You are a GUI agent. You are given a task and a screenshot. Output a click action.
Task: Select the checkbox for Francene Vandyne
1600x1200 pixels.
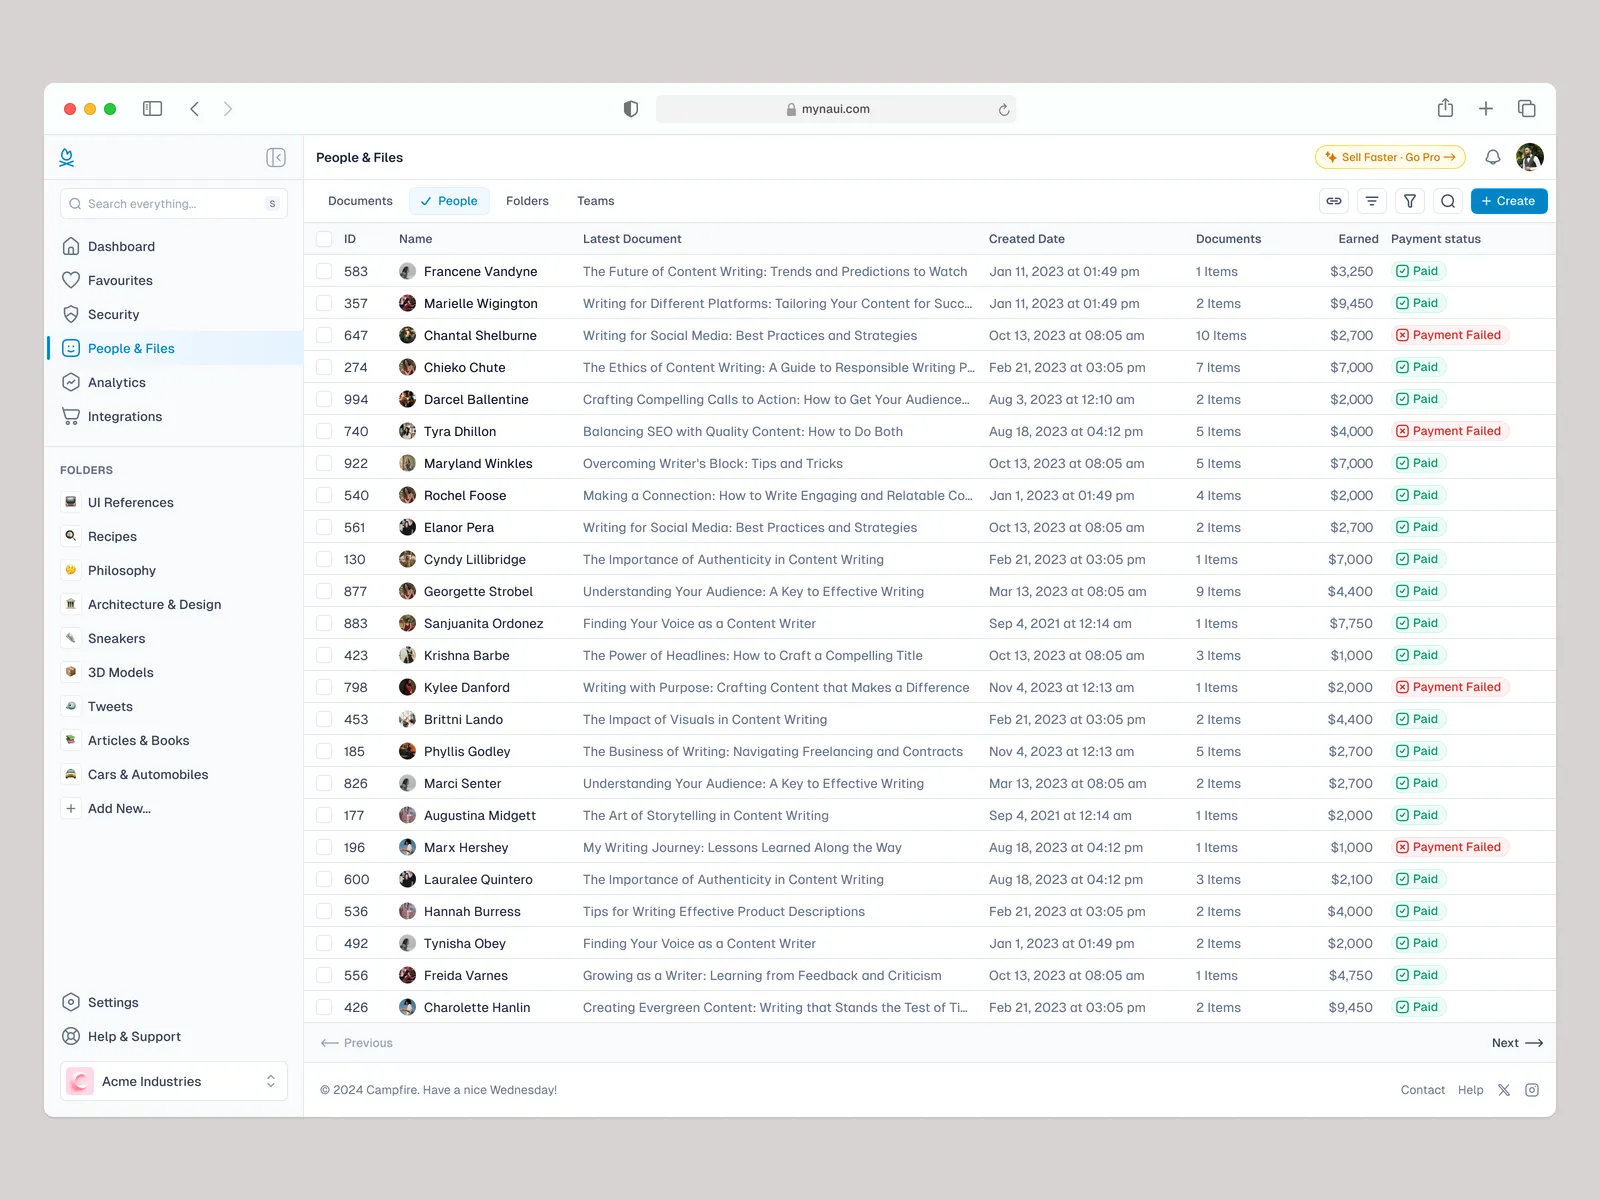(x=324, y=271)
